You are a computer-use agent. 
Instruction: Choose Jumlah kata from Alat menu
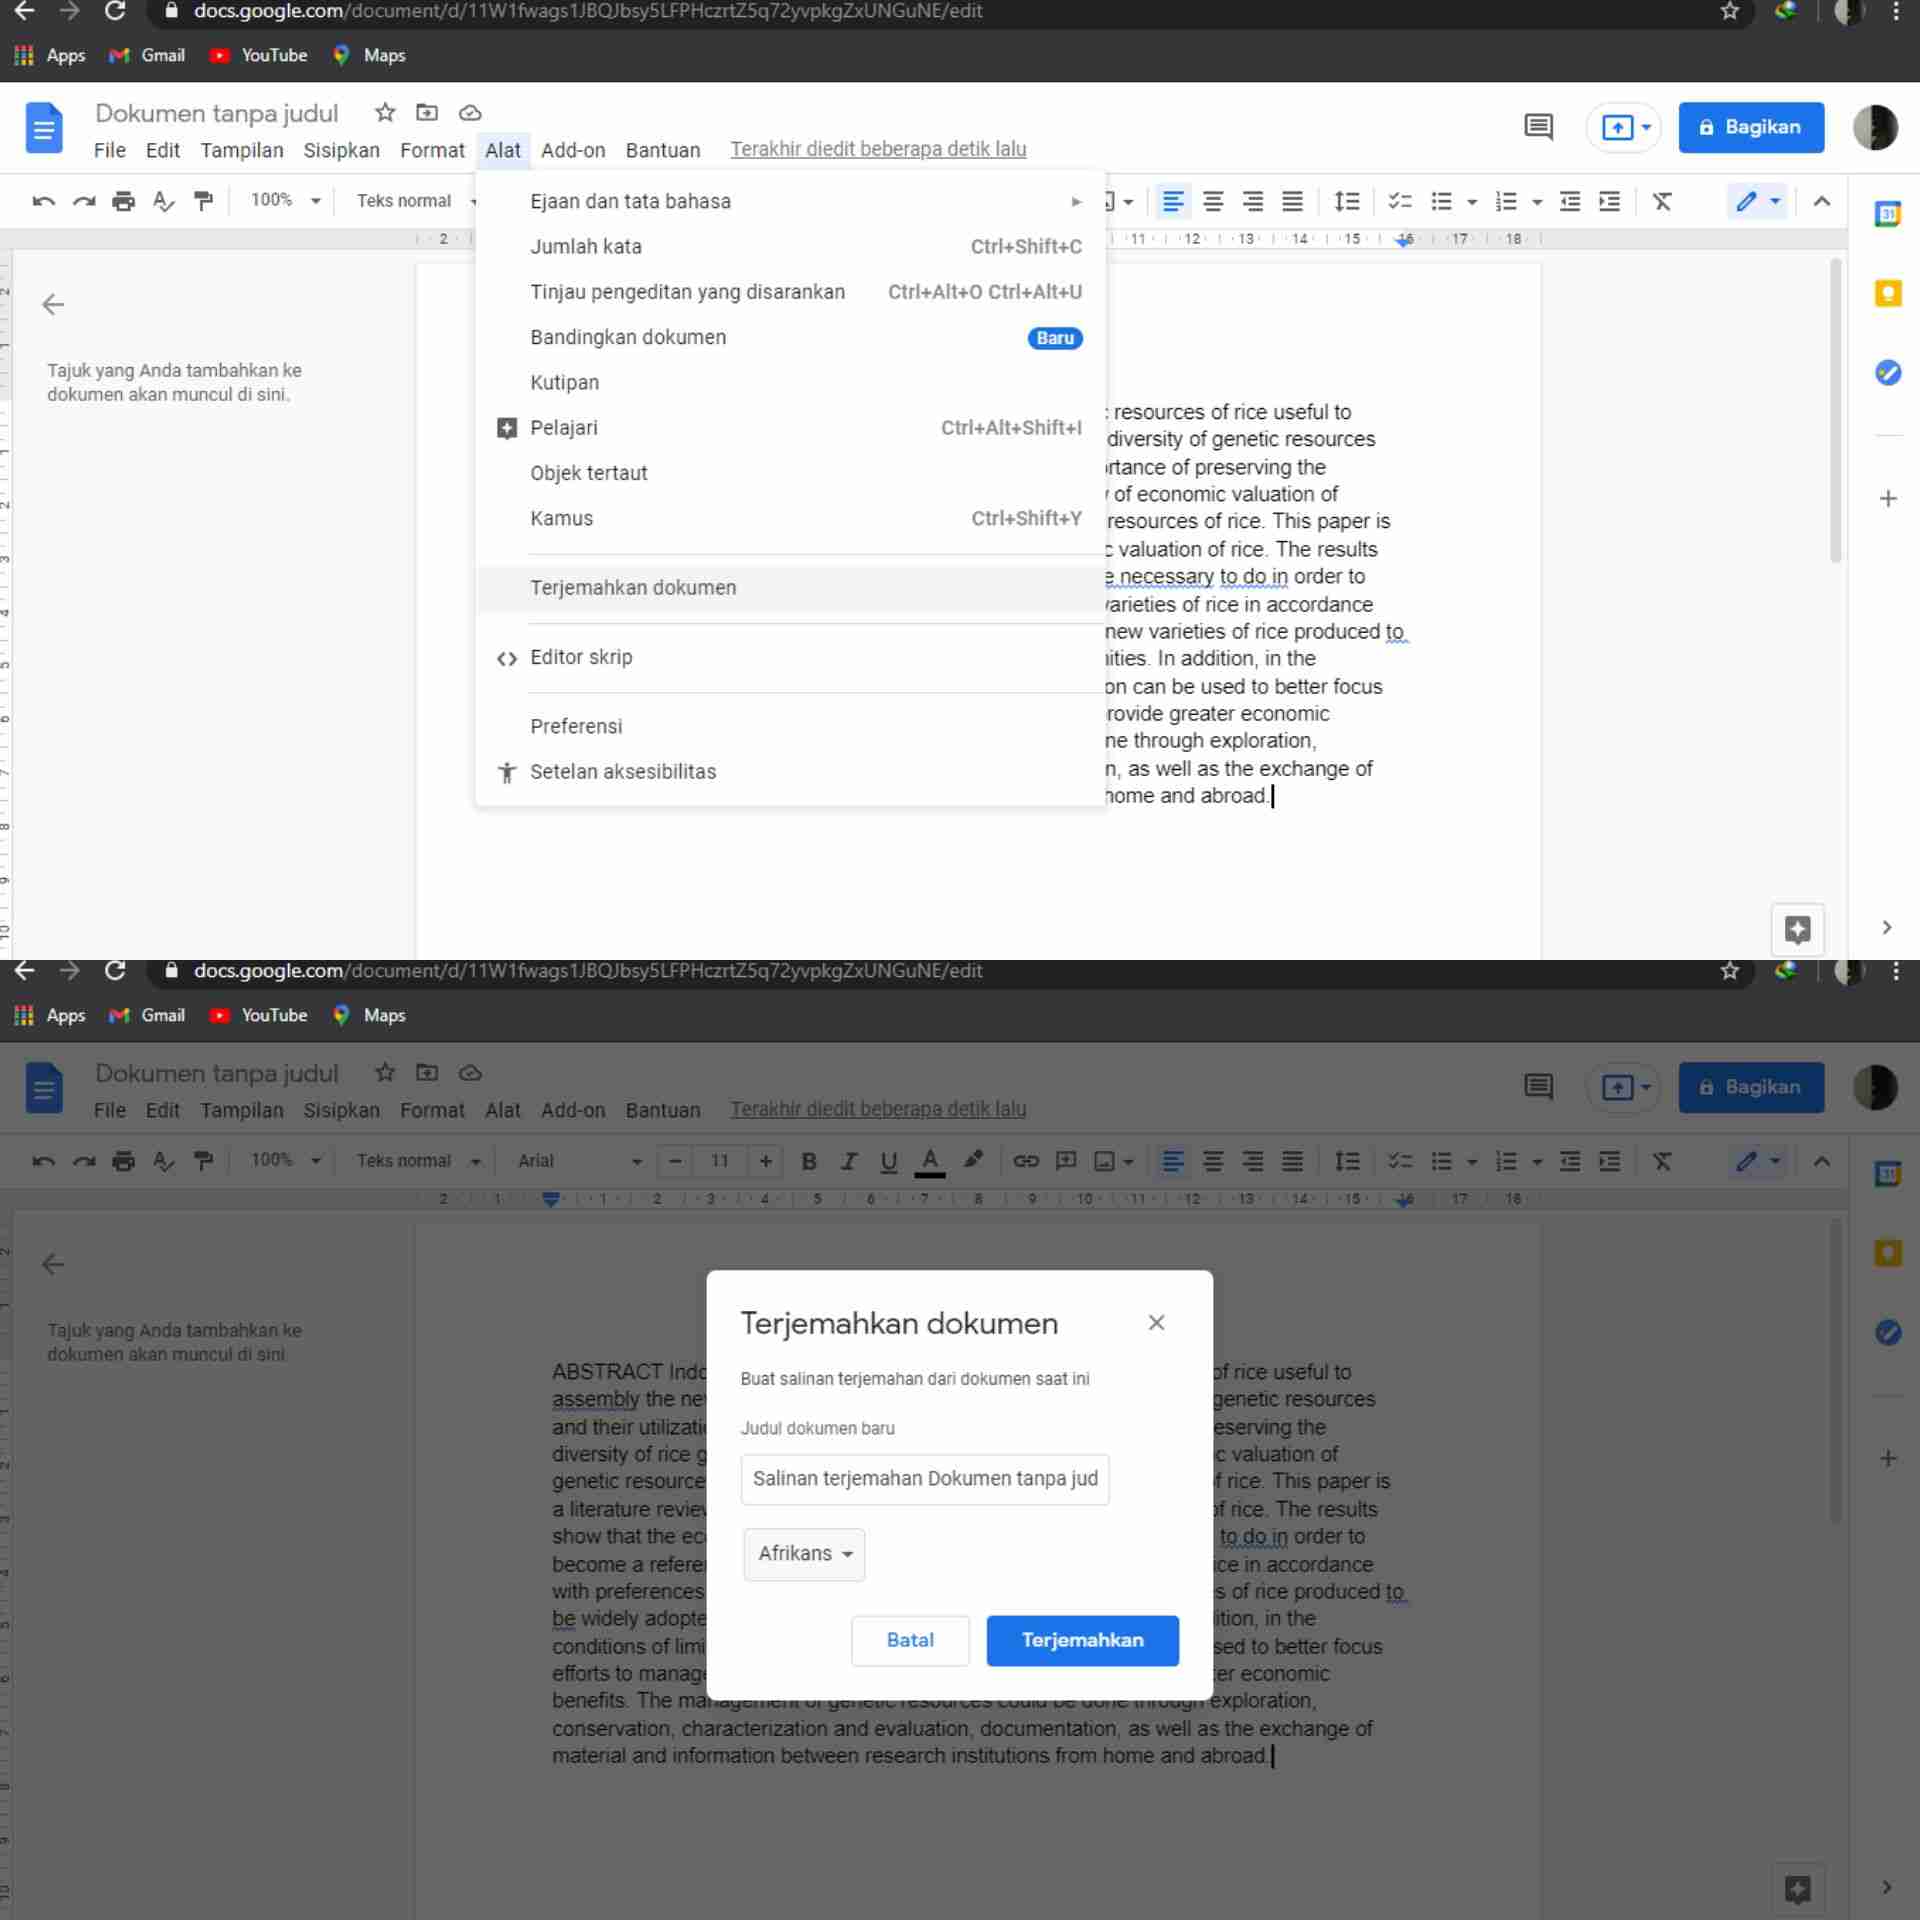(586, 247)
